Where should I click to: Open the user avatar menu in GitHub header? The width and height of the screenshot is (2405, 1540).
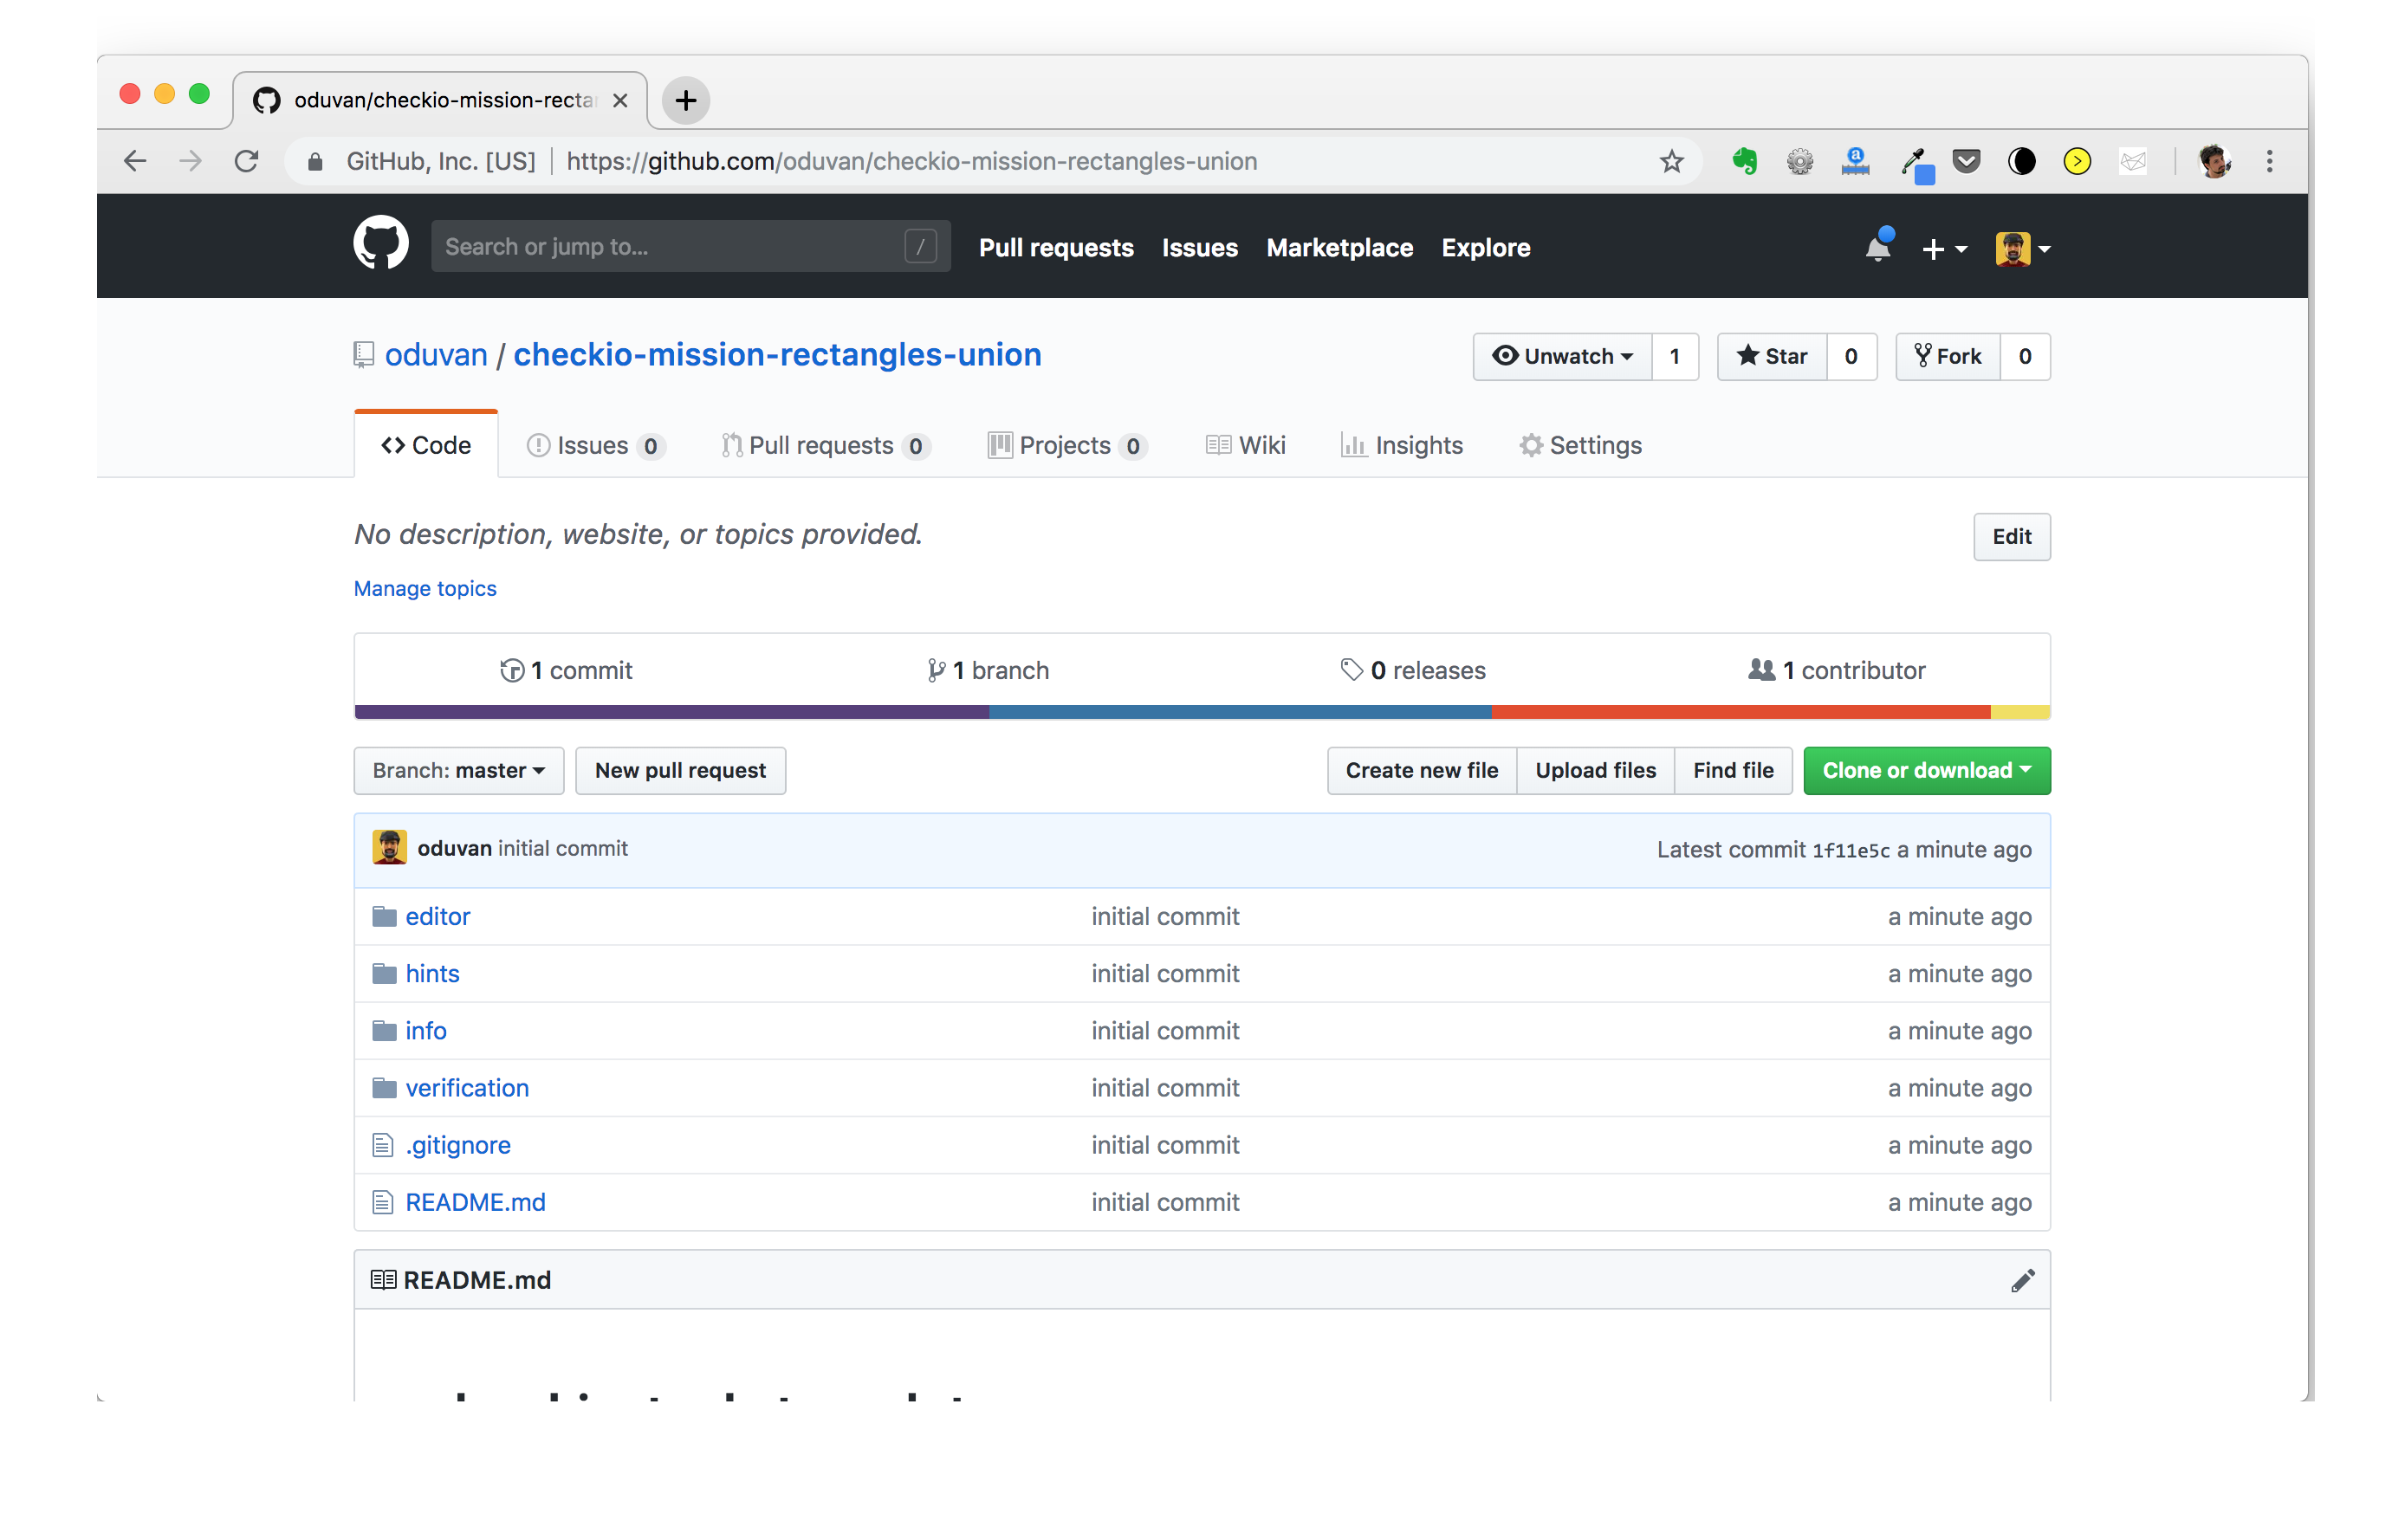pyautogui.click(x=2022, y=248)
